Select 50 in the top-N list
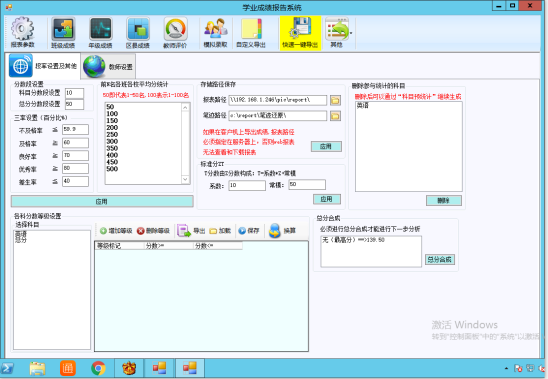The width and height of the screenshot is (548, 379). tap(110, 107)
